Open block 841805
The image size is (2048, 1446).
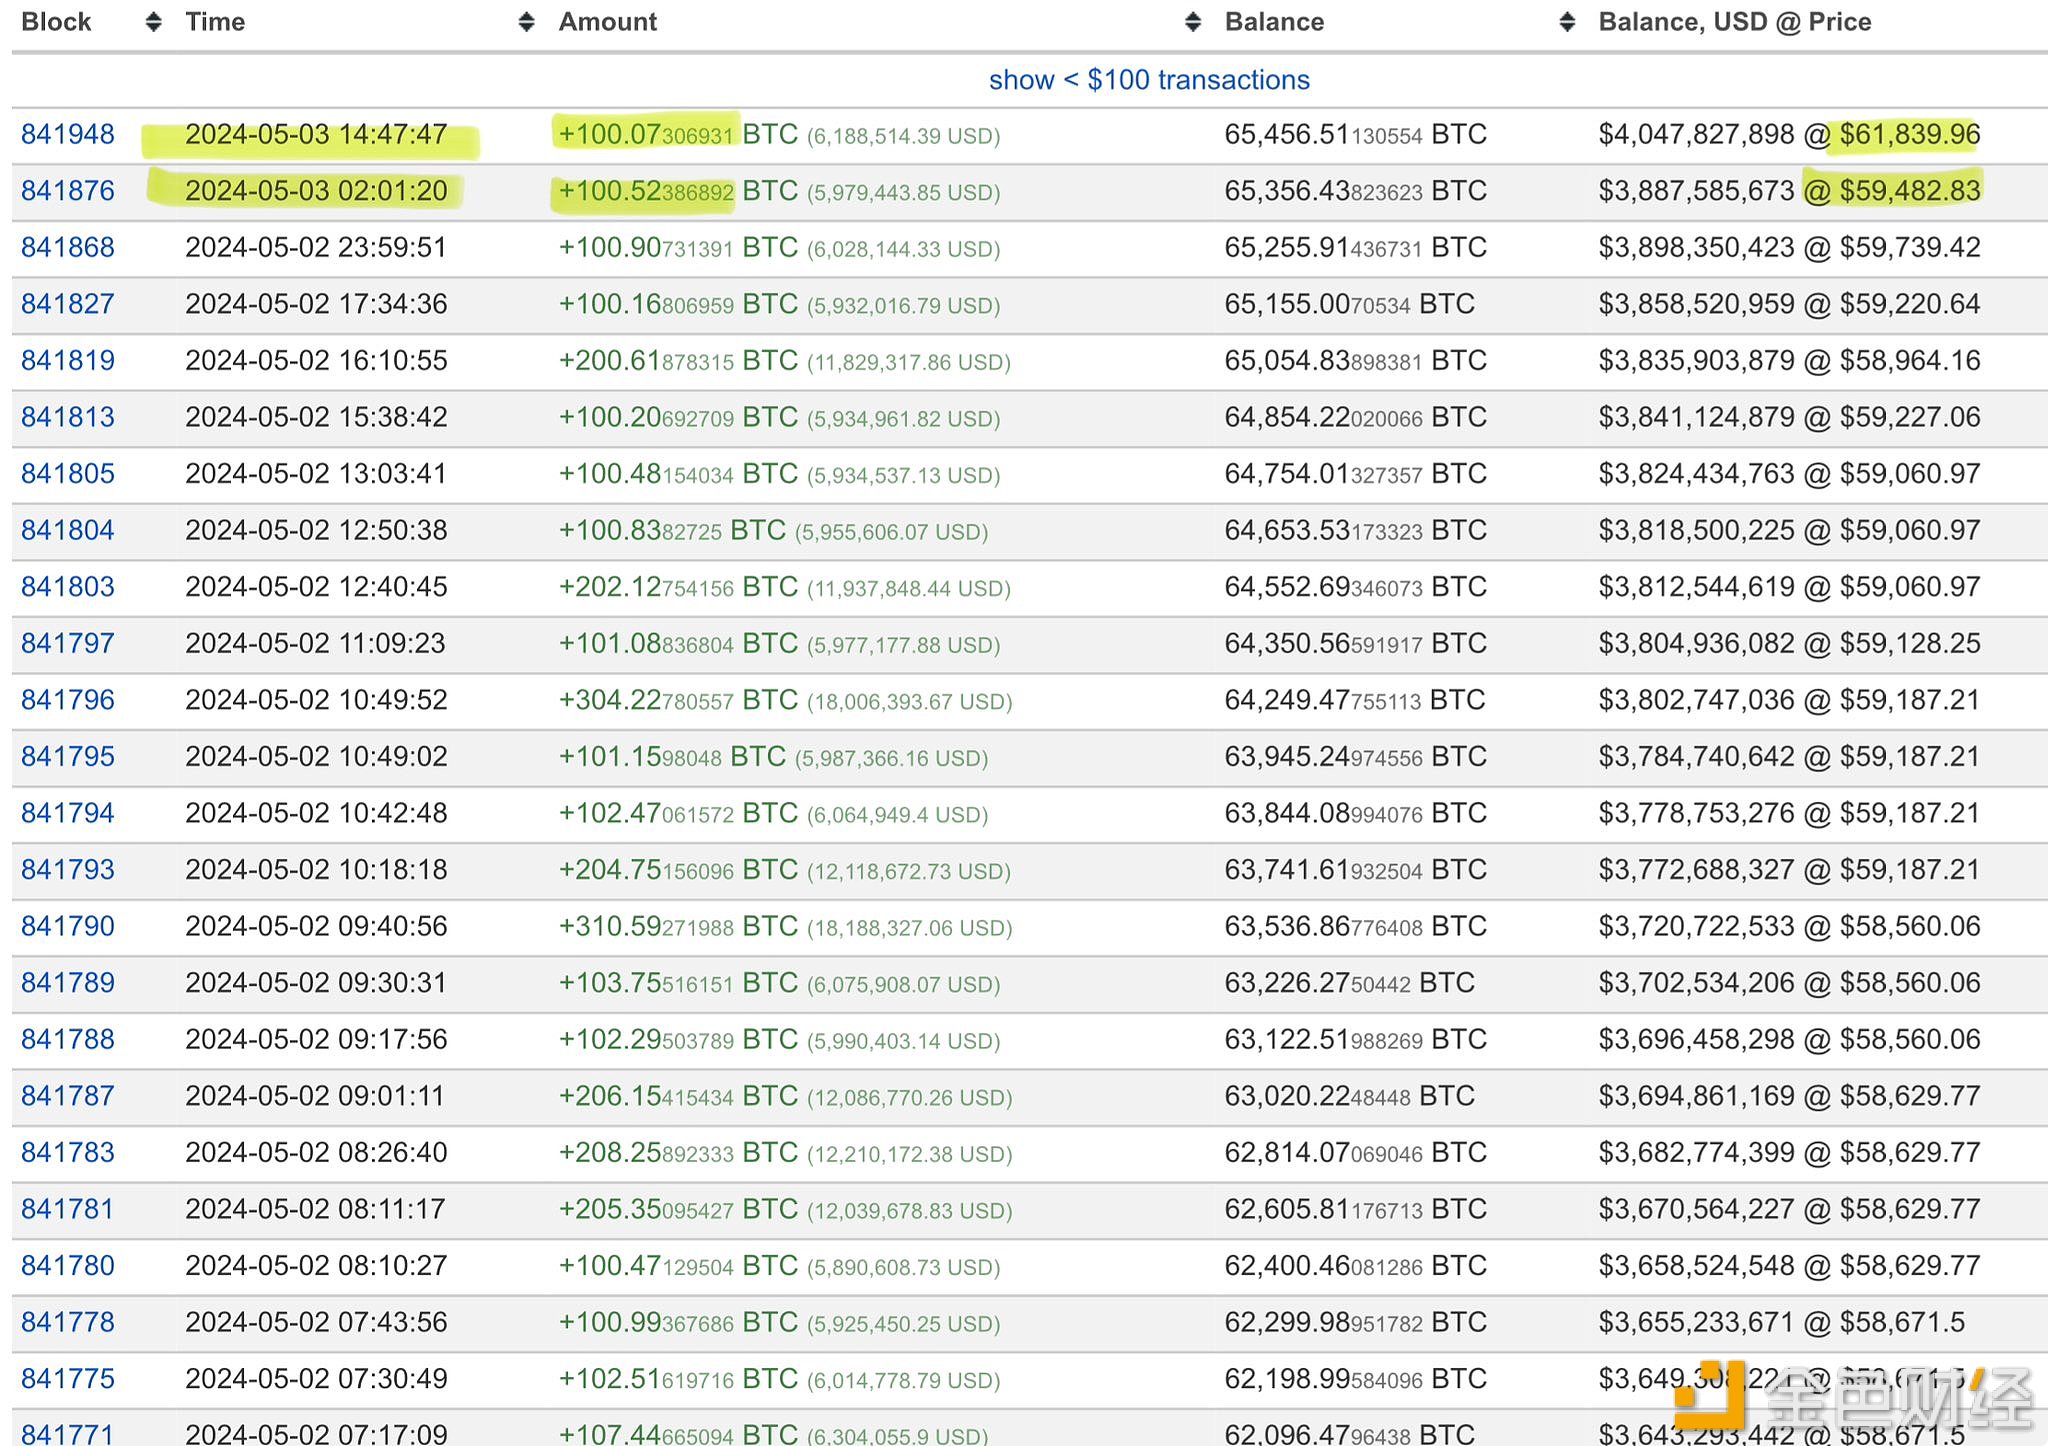68,473
